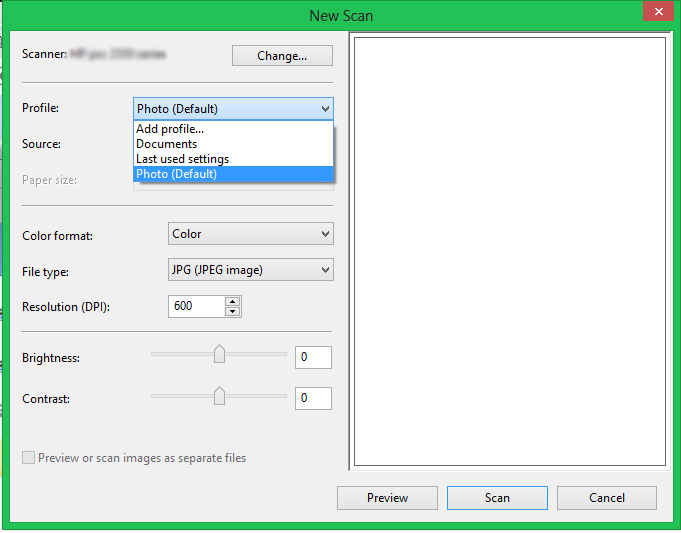This screenshot has height=533, width=681.
Task: Click the Cancel button
Action: pyautogui.click(x=606, y=498)
